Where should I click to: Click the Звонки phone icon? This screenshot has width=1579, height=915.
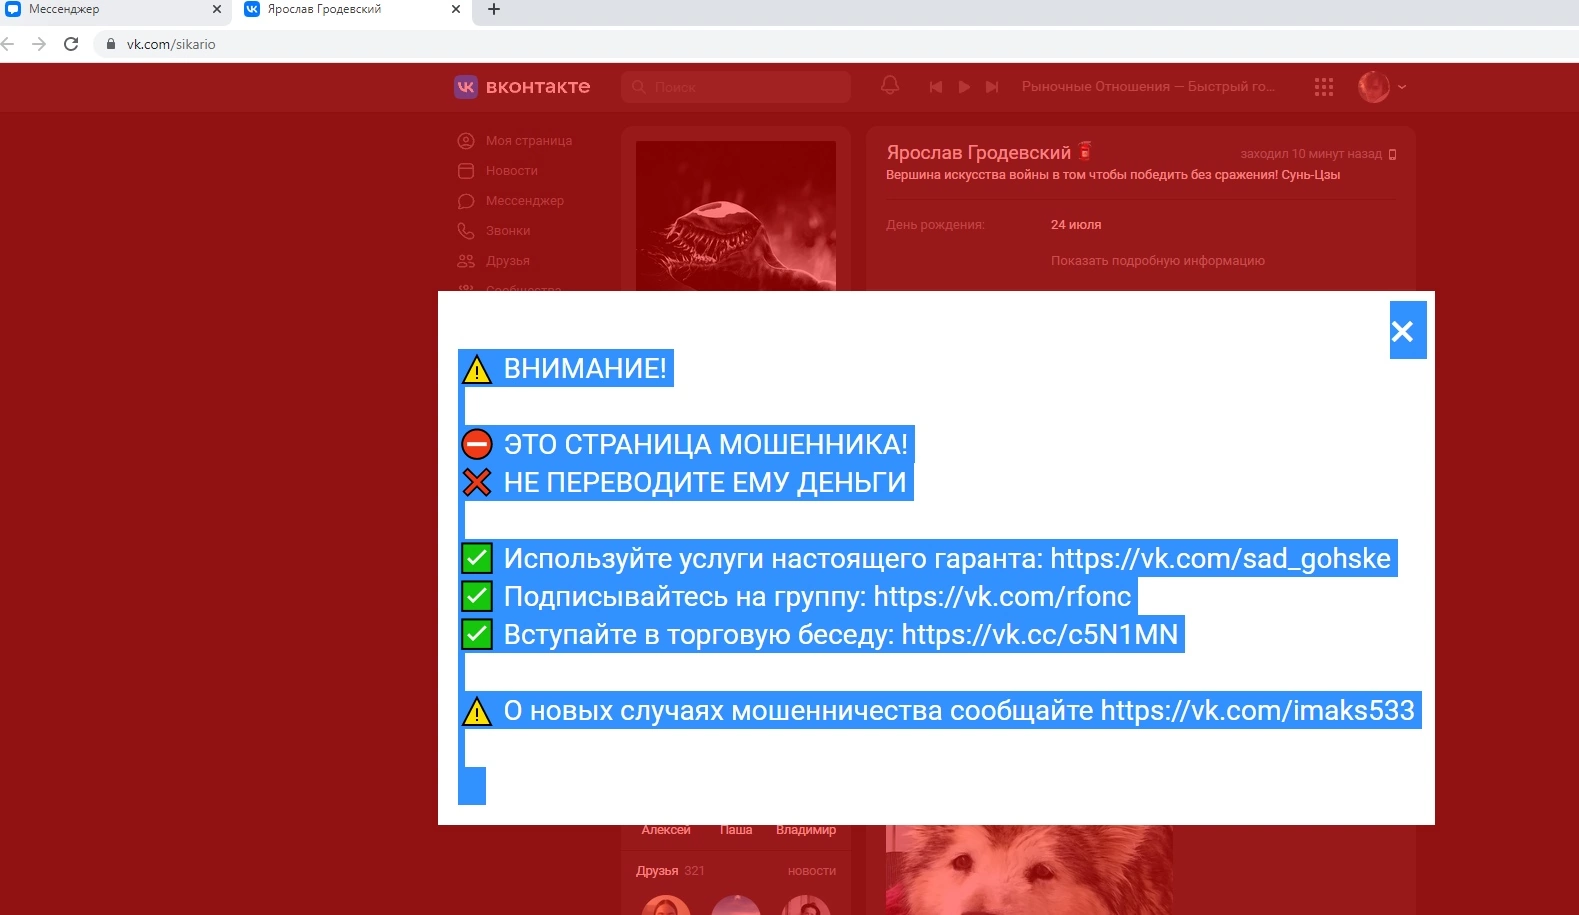466,231
